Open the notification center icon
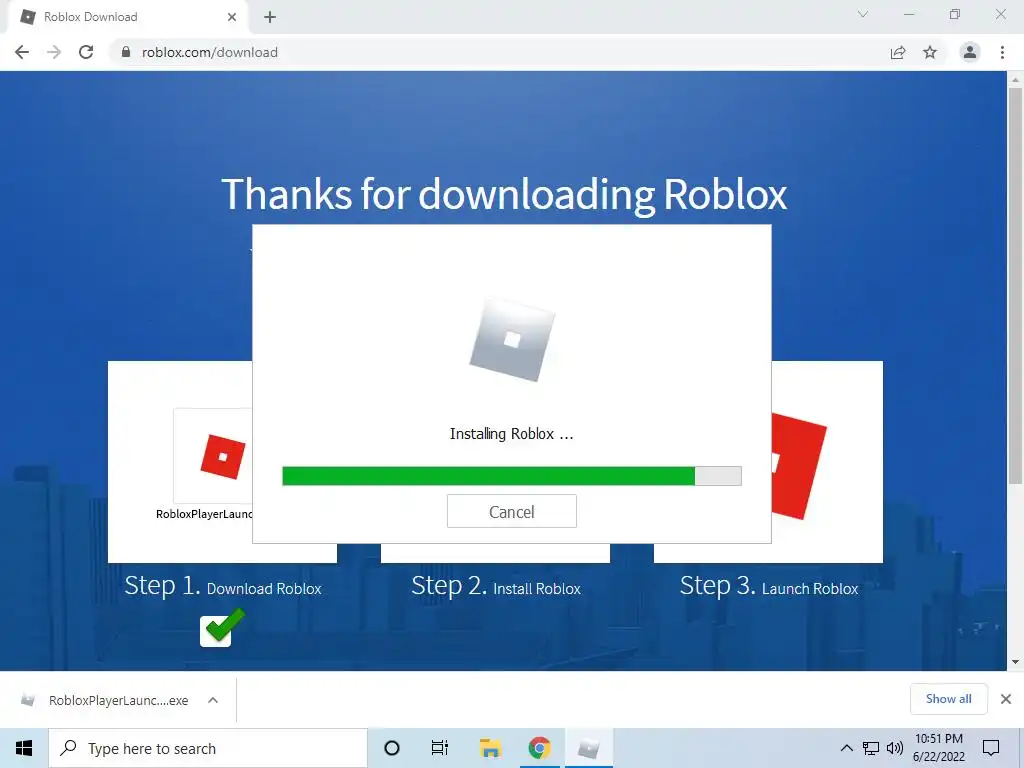Image resolution: width=1024 pixels, height=768 pixels. (x=991, y=748)
